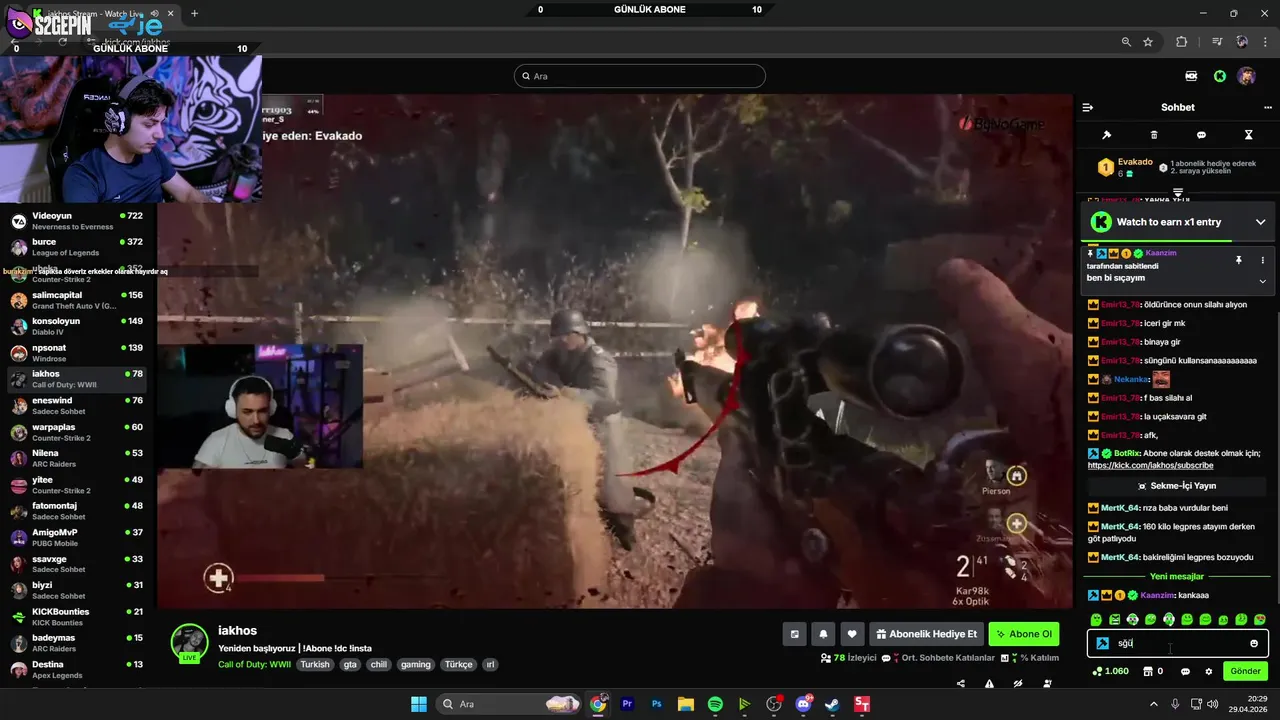Screen dimensions: 1280x720
Task: Unpin Kaanzim's pinned message
Action: [x=1238, y=260]
